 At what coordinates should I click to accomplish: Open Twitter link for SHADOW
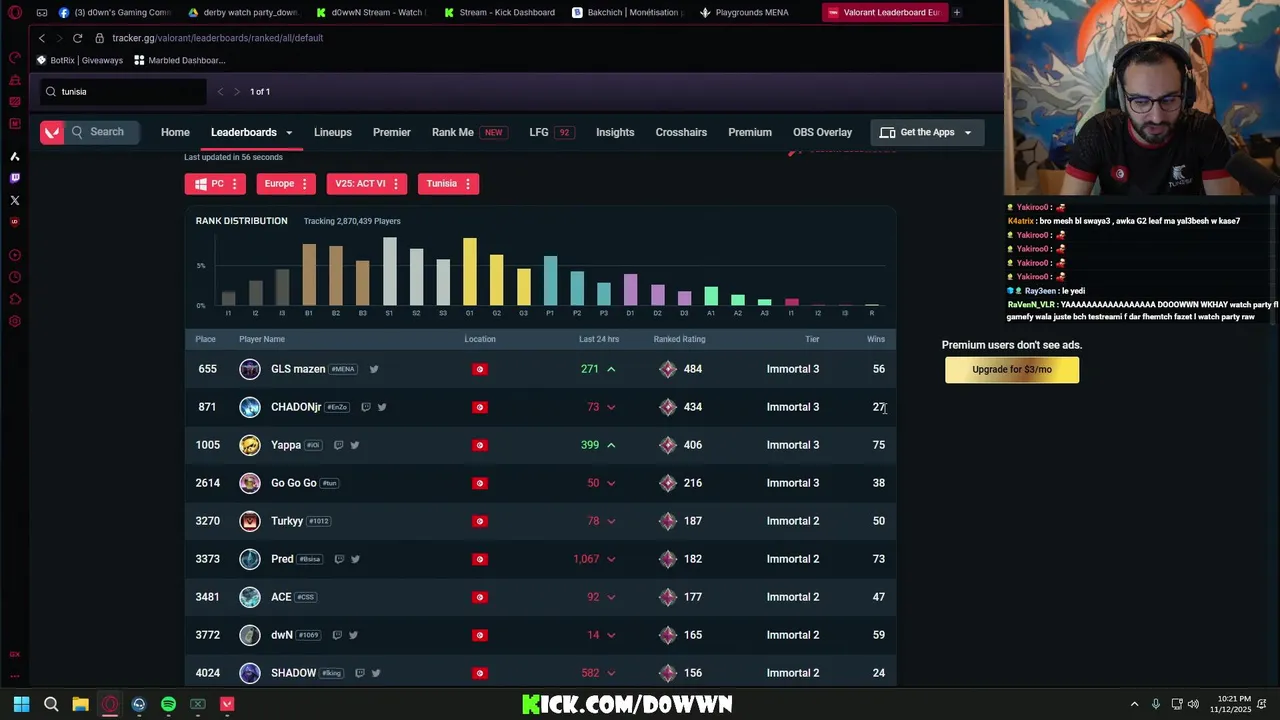376,673
